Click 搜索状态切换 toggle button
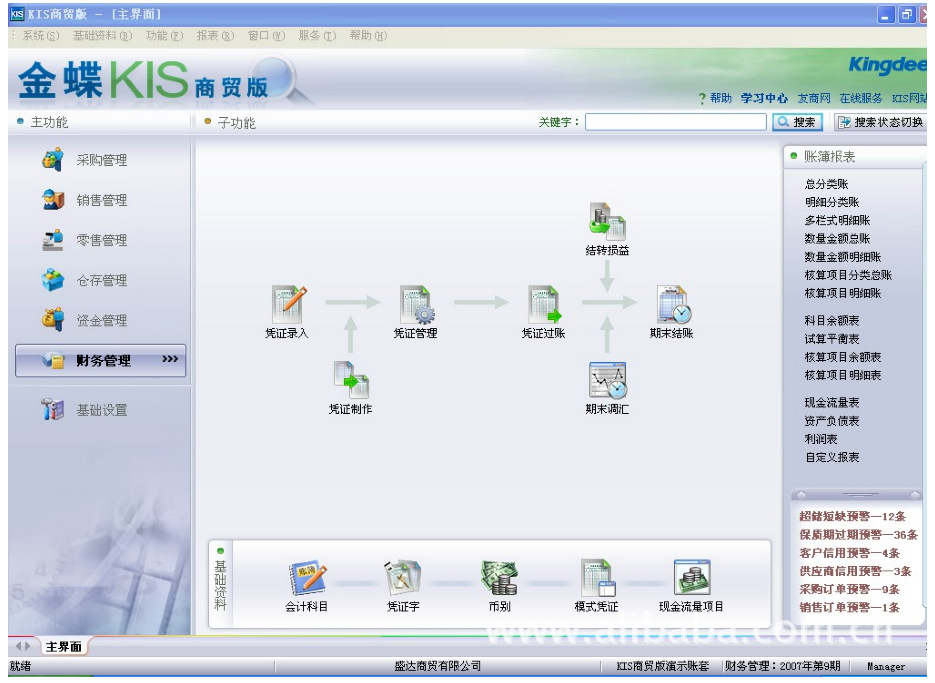935x683 pixels. pyautogui.click(x=880, y=122)
